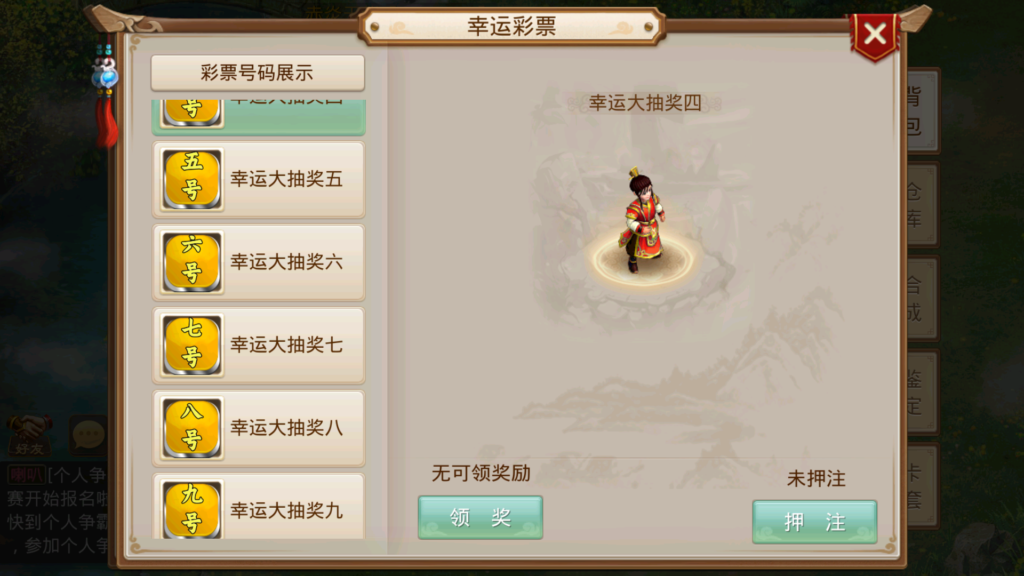Click the gold 七号 lottery icon
This screenshot has width=1024, height=576.
pos(192,345)
